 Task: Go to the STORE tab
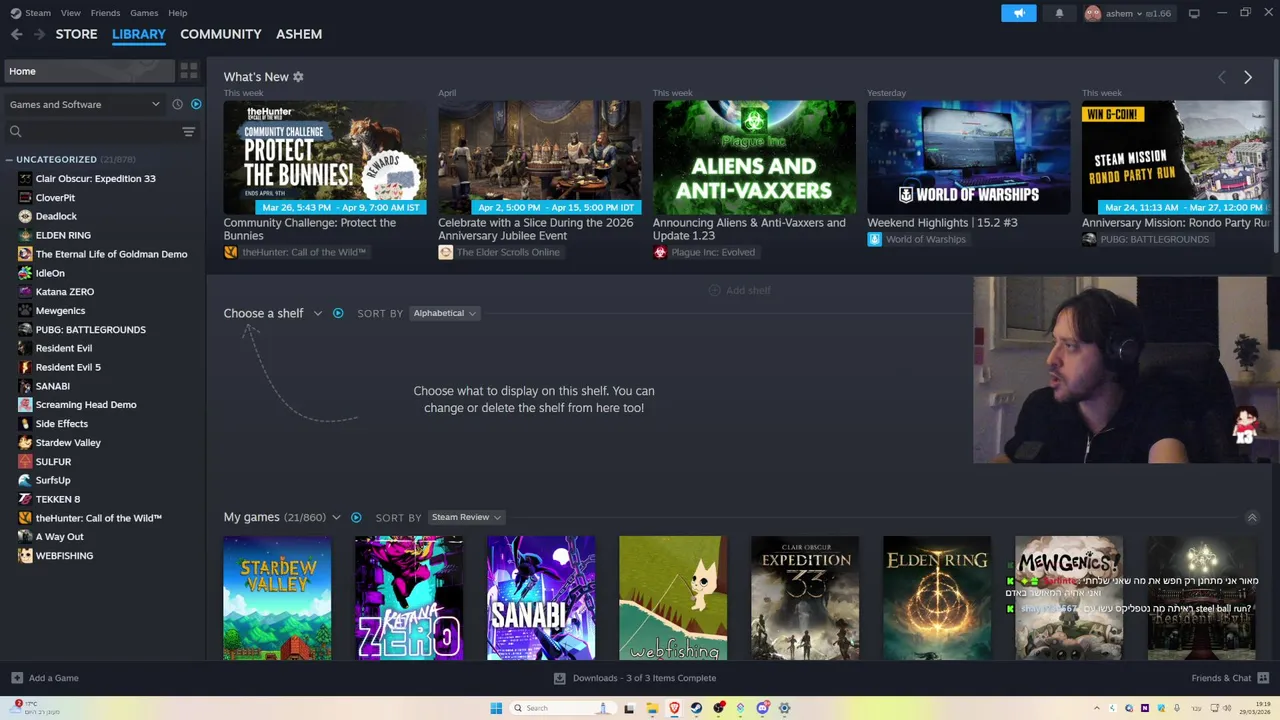click(77, 34)
